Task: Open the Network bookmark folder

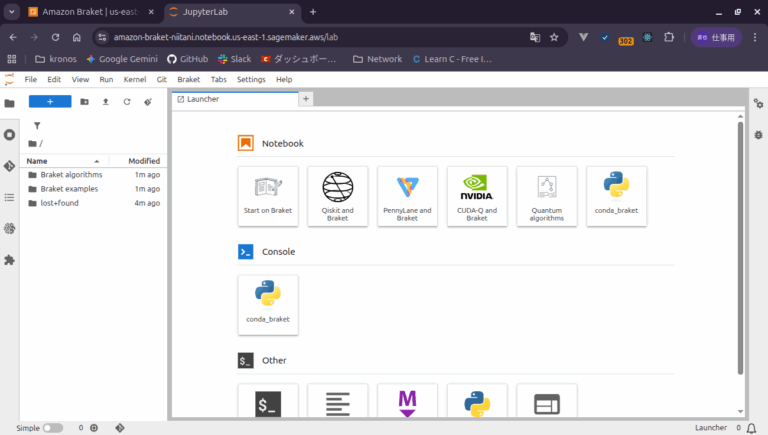Action: tap(378, 59)
